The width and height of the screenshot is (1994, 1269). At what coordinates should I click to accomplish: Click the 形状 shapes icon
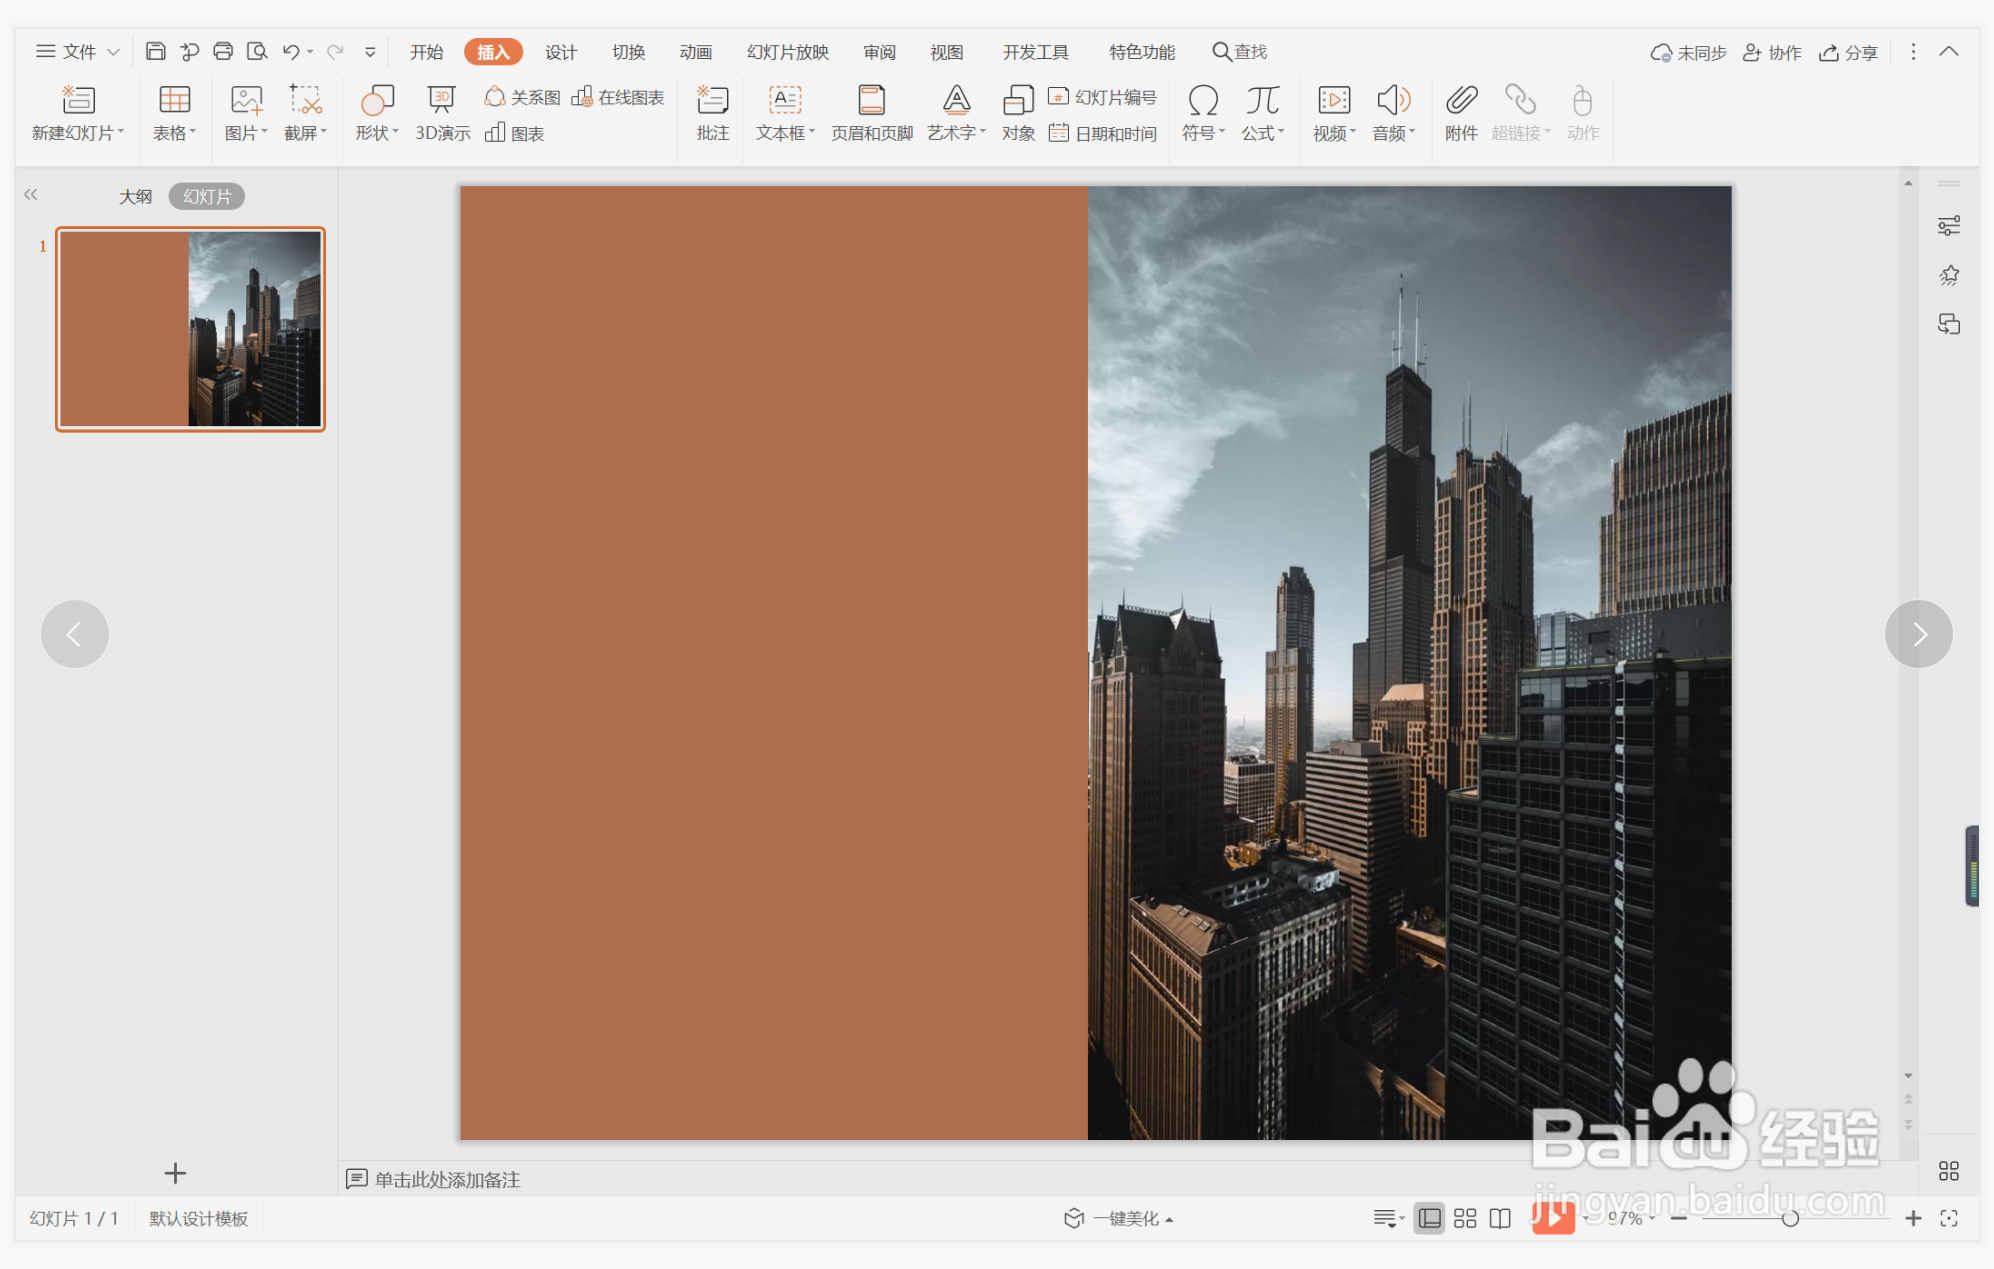click(x=377, y=100)
